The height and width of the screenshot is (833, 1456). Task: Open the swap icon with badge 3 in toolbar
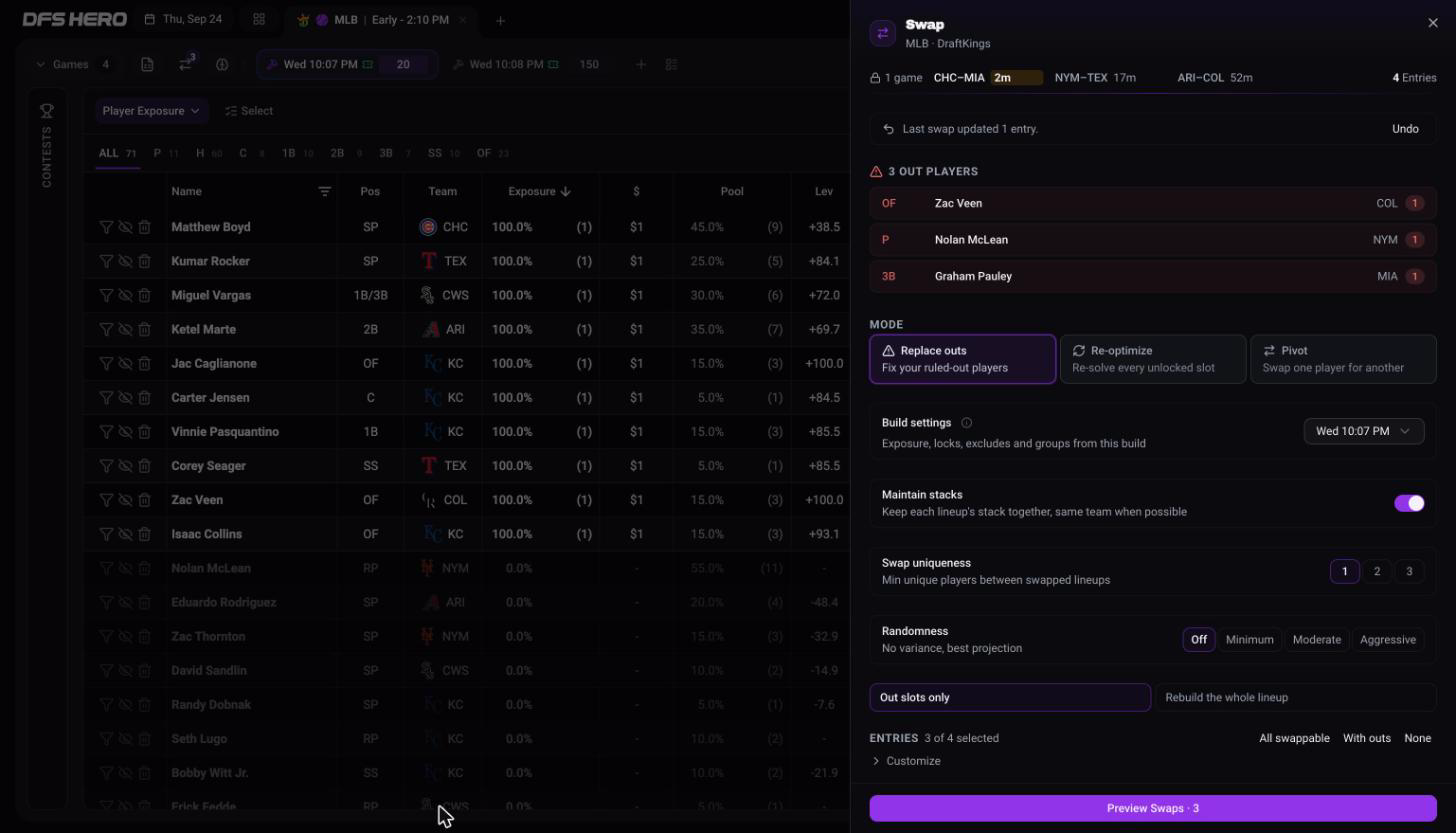point(186,64)
